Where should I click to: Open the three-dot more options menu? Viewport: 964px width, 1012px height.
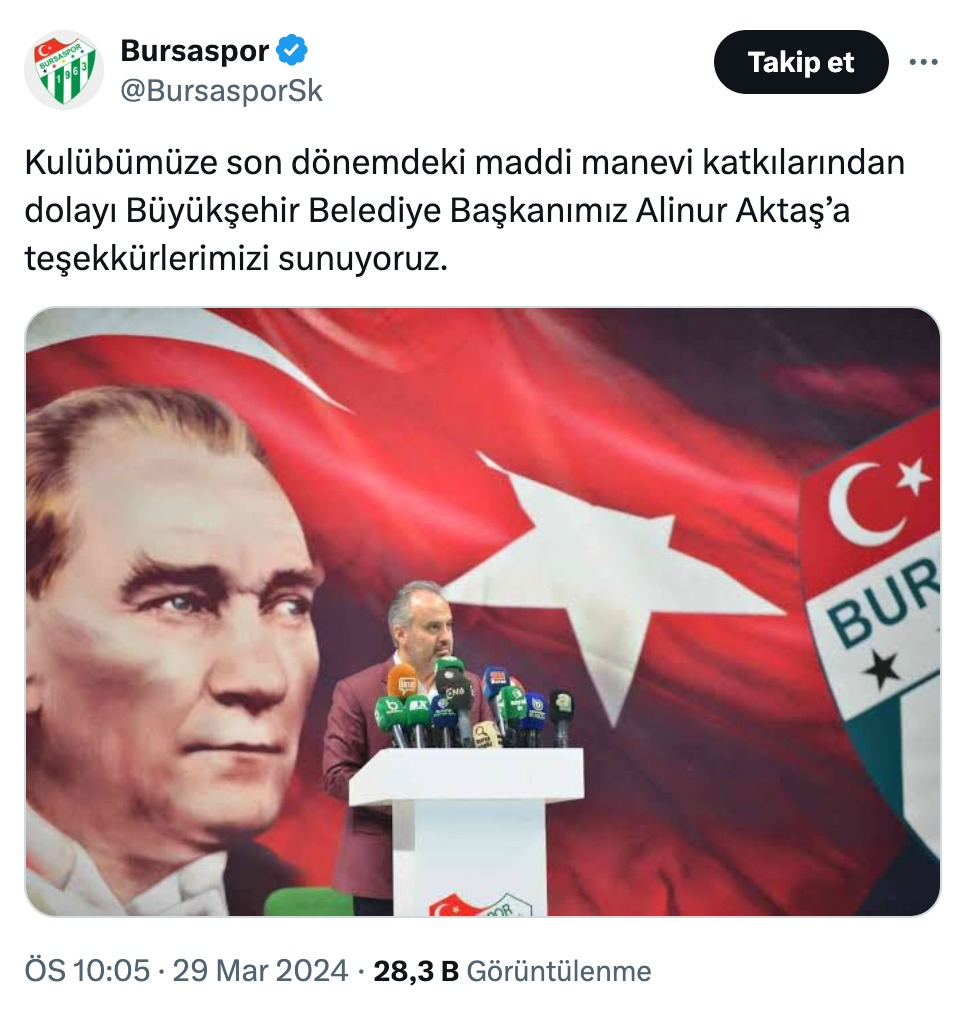pyautogui.click(x=923, y=62)
